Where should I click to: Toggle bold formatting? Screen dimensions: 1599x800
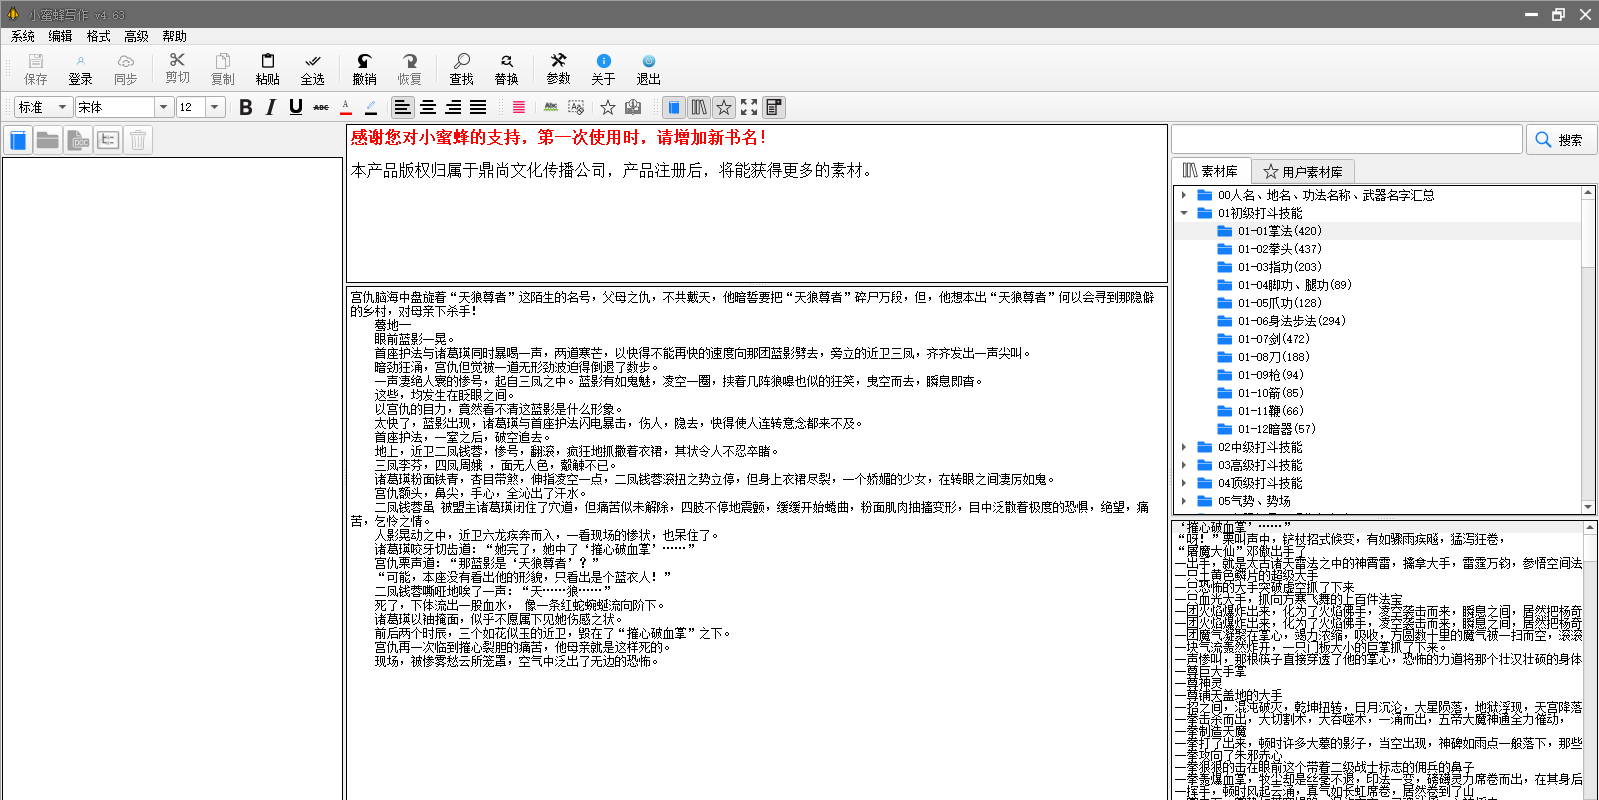[x=245, y=107]
